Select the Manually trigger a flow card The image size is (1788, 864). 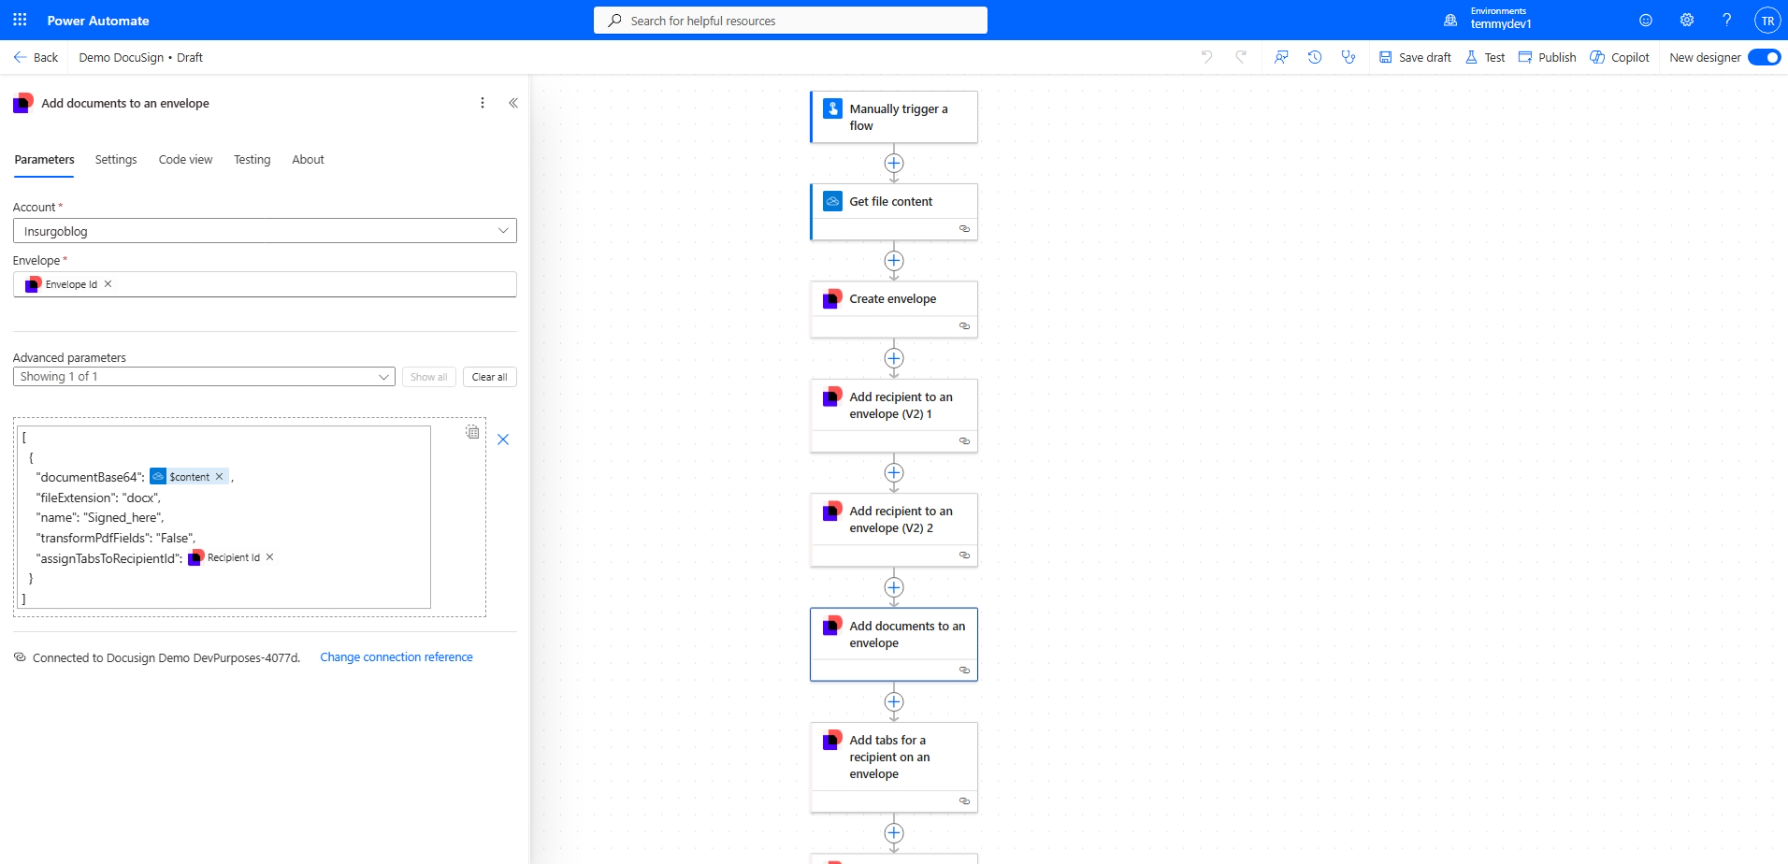tap(894, 117)
